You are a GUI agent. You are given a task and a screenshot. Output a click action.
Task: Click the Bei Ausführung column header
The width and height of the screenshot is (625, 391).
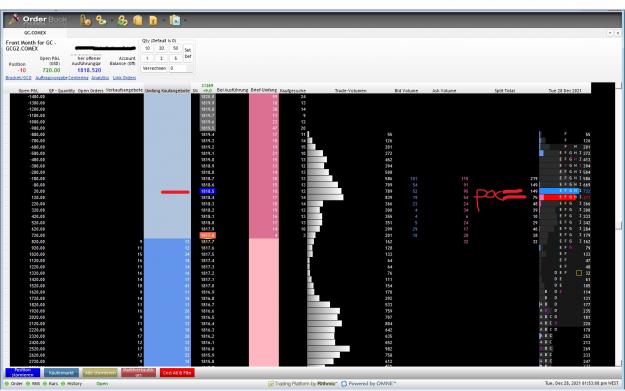click(232, 90)
